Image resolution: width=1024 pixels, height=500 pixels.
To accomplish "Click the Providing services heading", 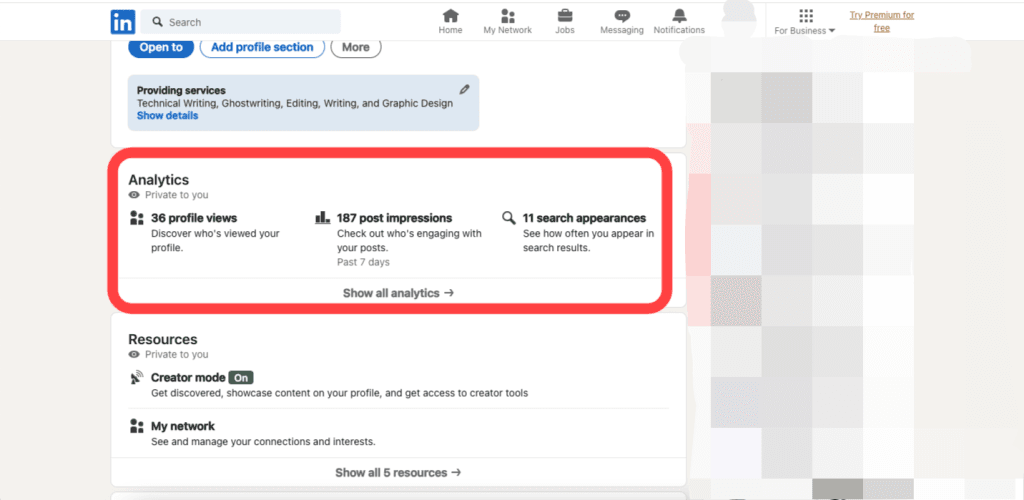I will [182, 91].
